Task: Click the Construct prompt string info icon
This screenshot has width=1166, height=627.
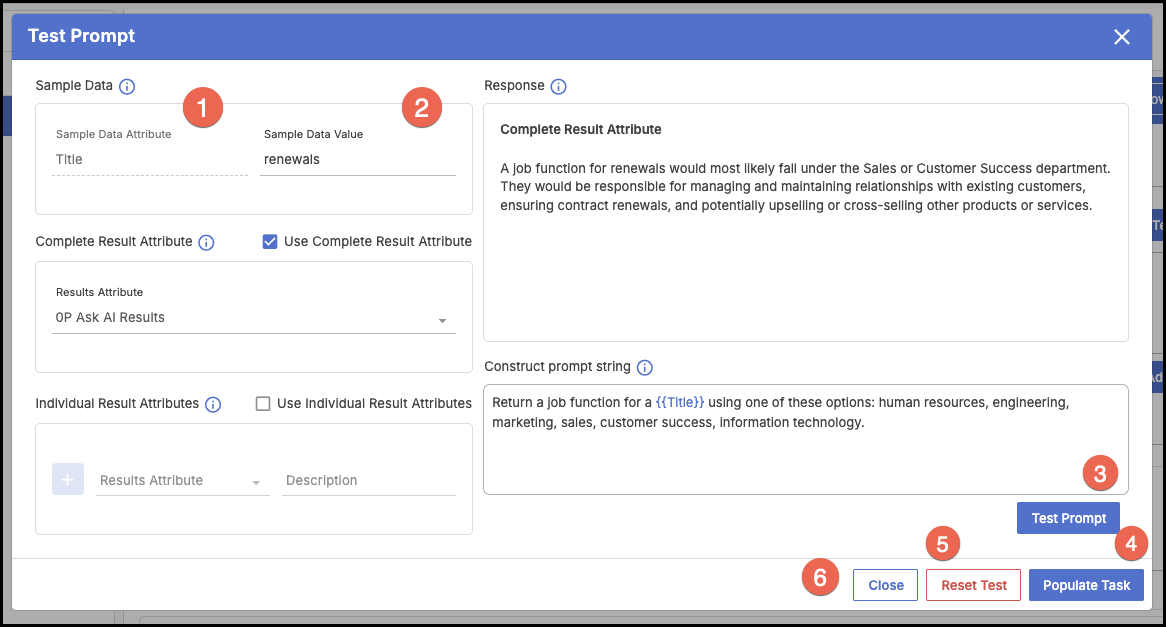Action: point(645,367)
